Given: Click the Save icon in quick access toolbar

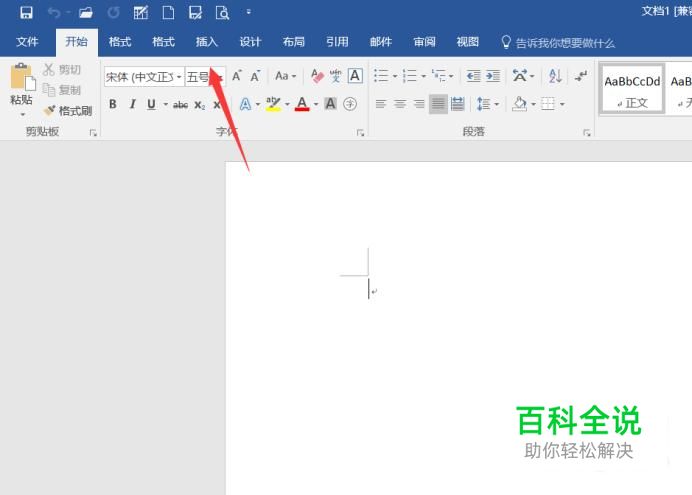Looking at the screenshot, I should pos(26,12).
